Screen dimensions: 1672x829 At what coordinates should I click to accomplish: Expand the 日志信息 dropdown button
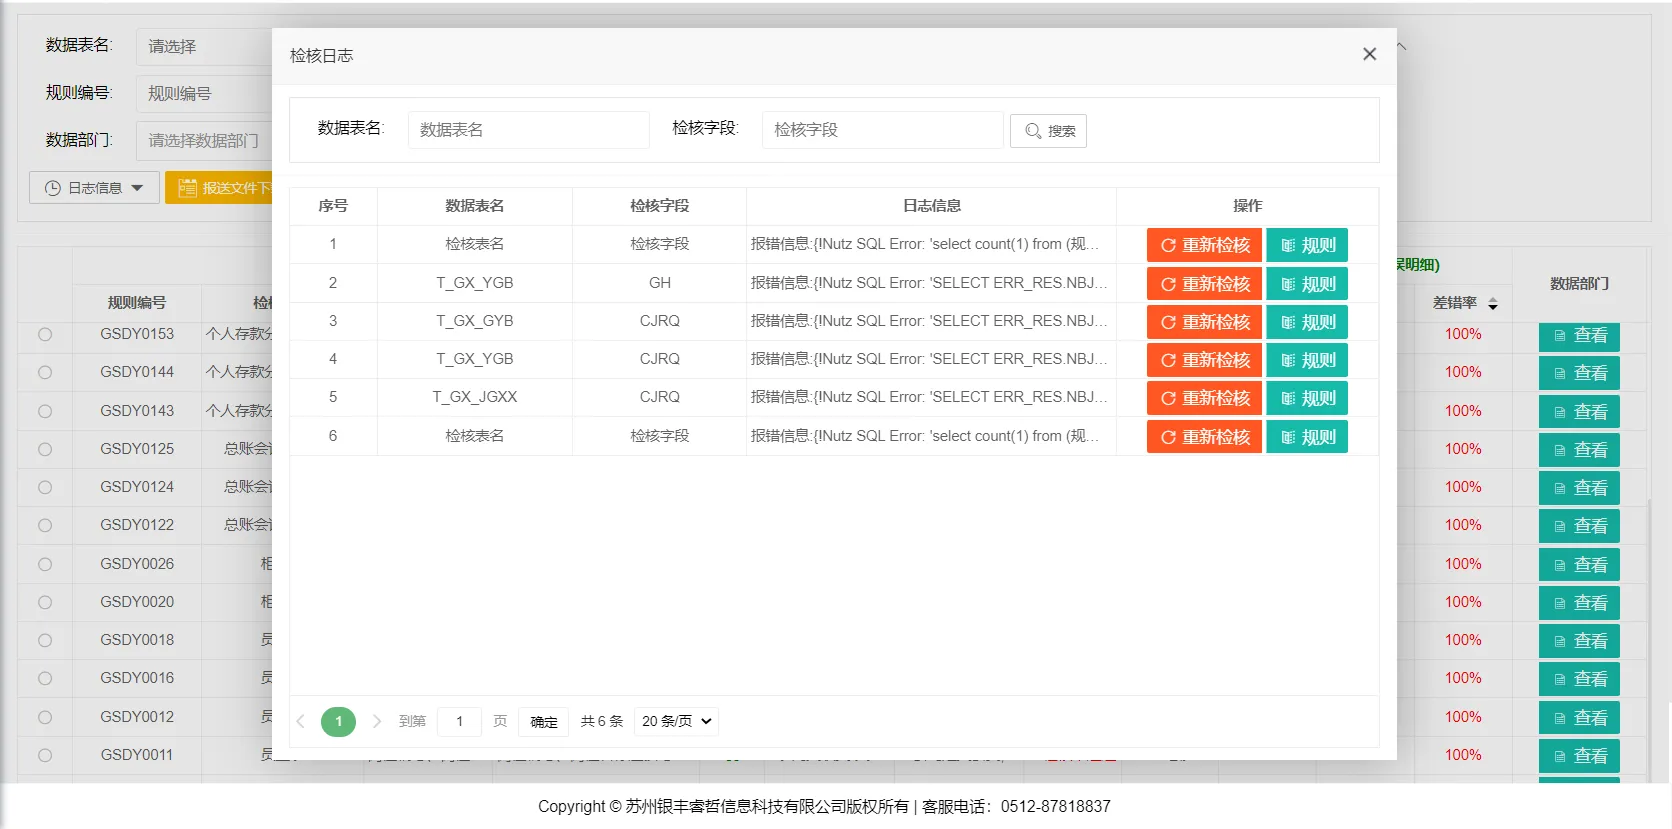pyautogui.click(x=95, y=188)
